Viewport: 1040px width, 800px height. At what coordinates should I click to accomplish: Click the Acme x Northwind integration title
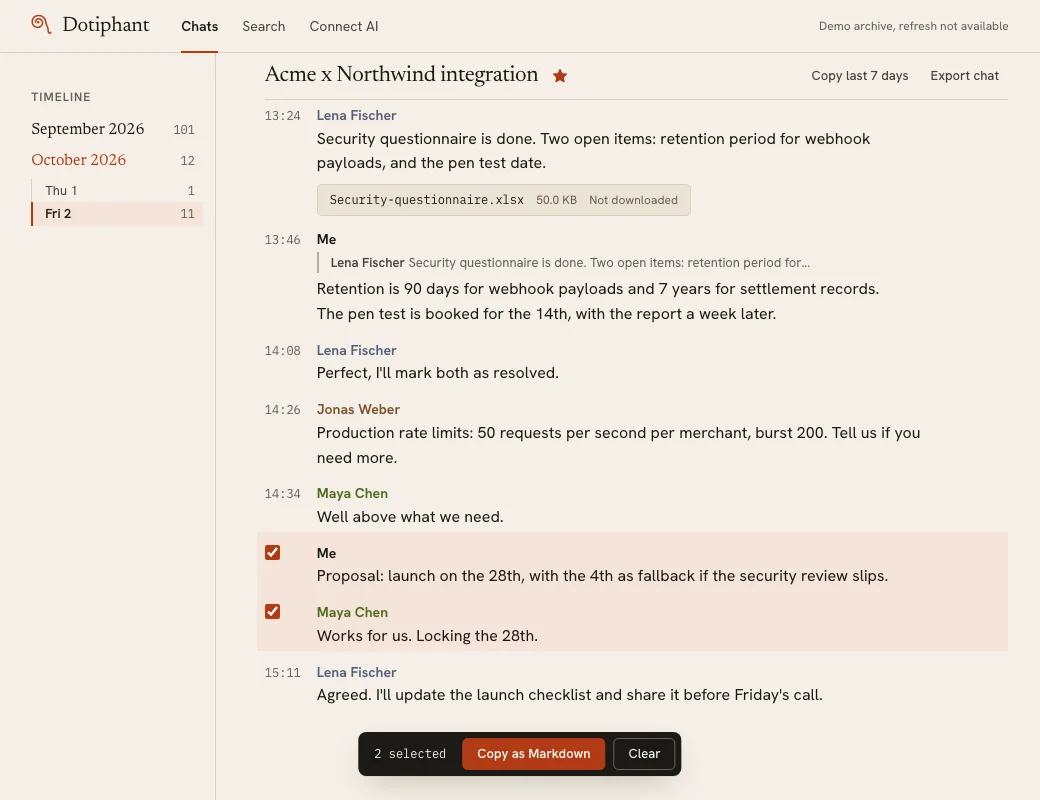coord(401,74)
